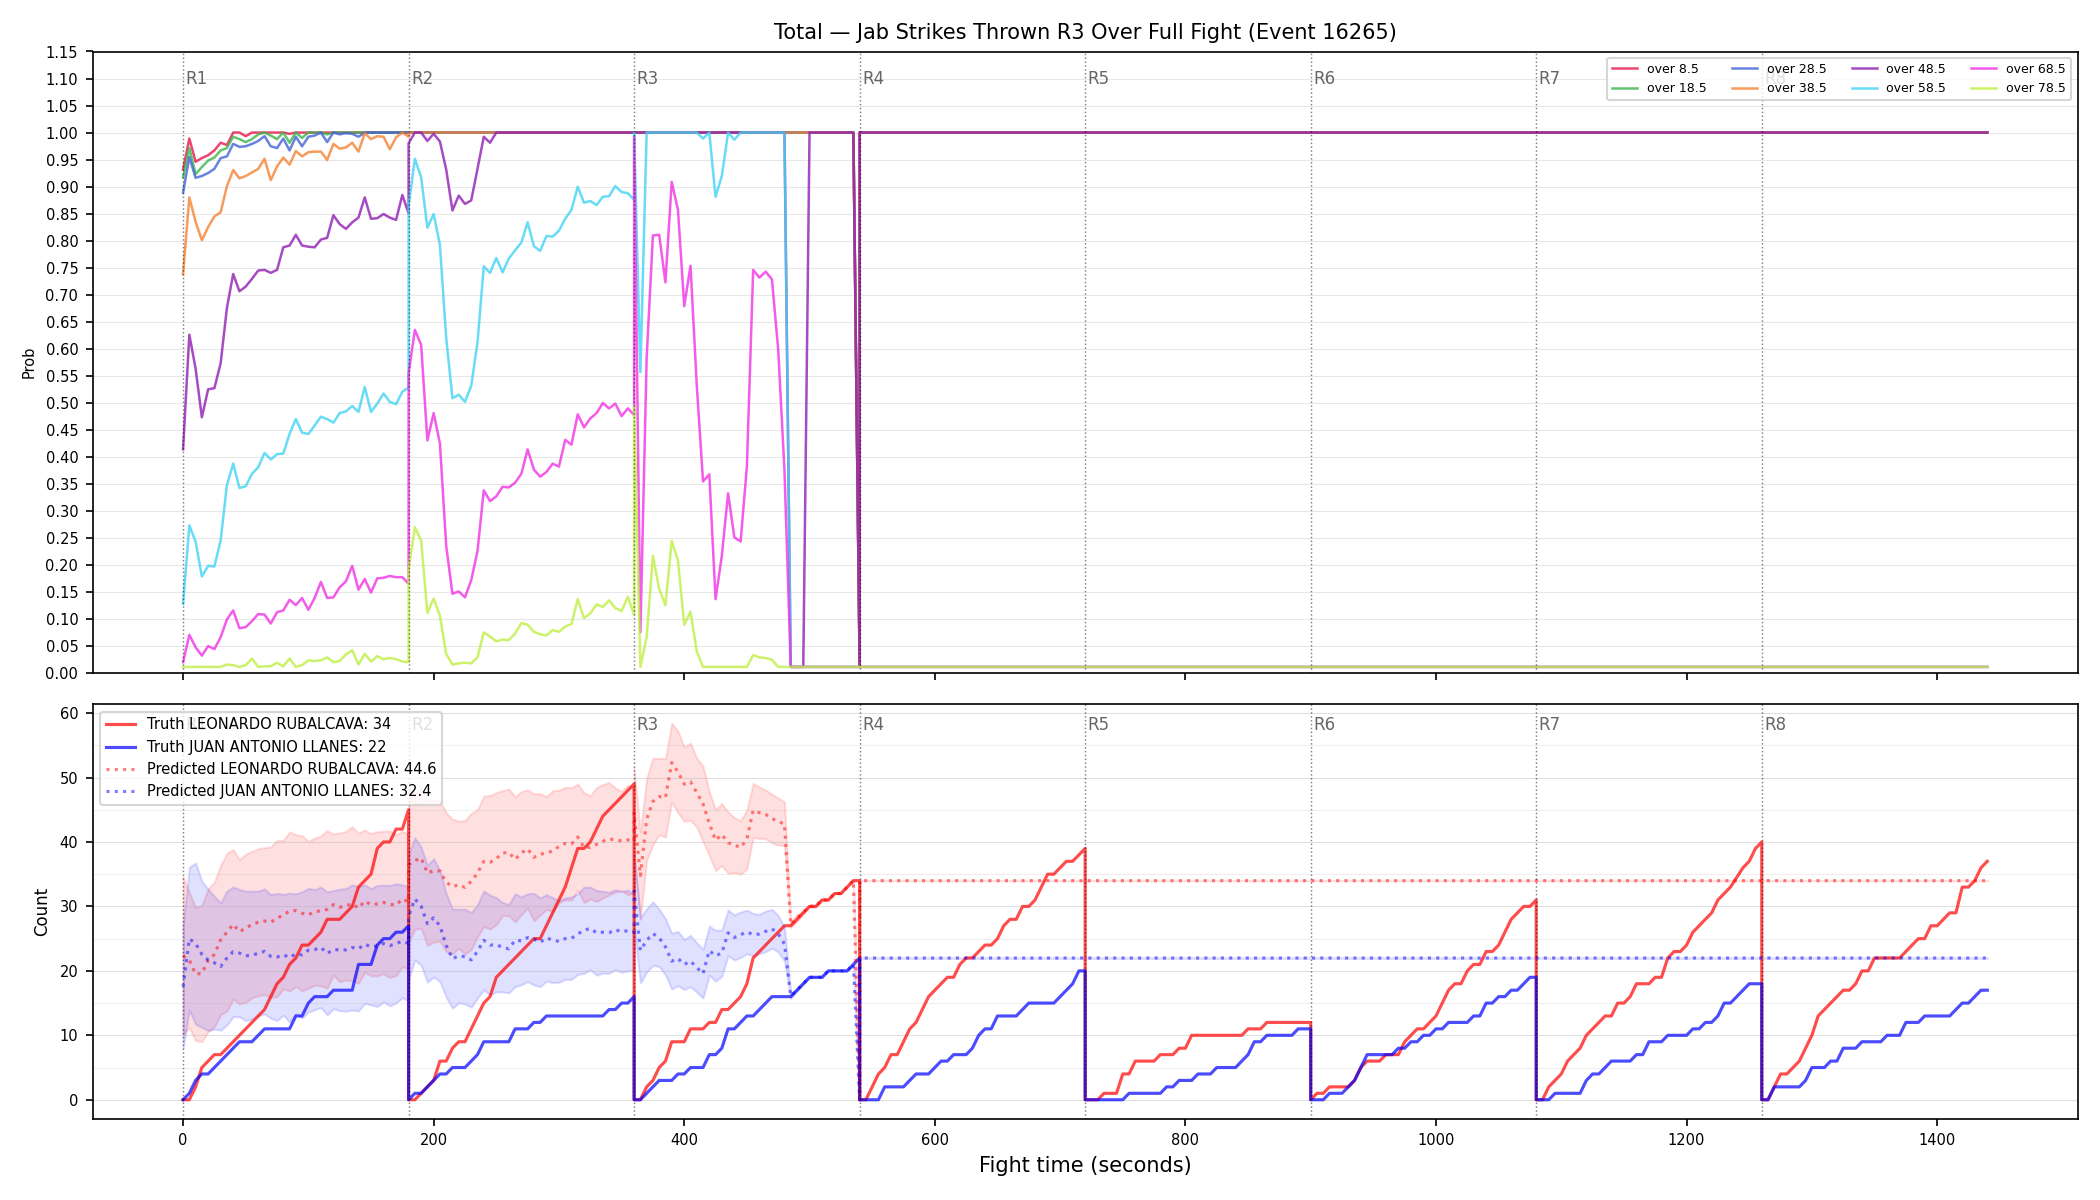Viewport: 2100px width, 1200px height.
Task: Select the 'over 28.5' legend entry
Action: tap(1779, 69)
